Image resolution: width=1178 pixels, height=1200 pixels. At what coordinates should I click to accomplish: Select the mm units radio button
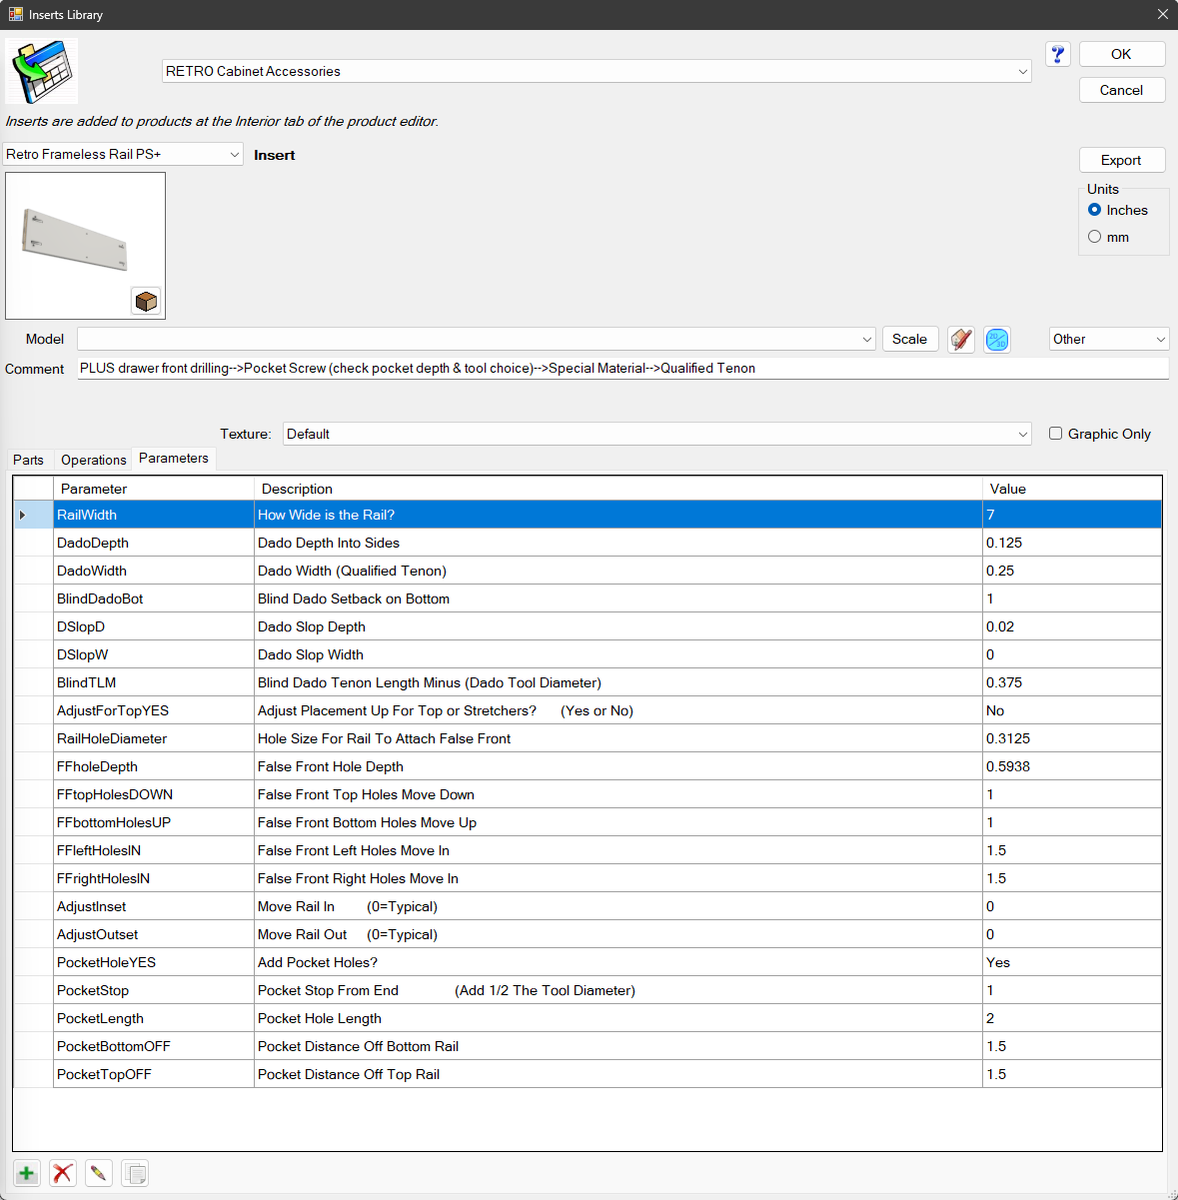(1095, 237)
